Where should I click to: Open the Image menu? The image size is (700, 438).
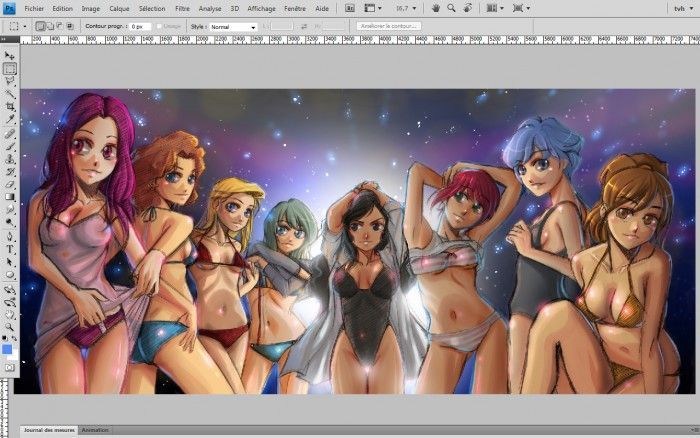click(x=91, y=8)
